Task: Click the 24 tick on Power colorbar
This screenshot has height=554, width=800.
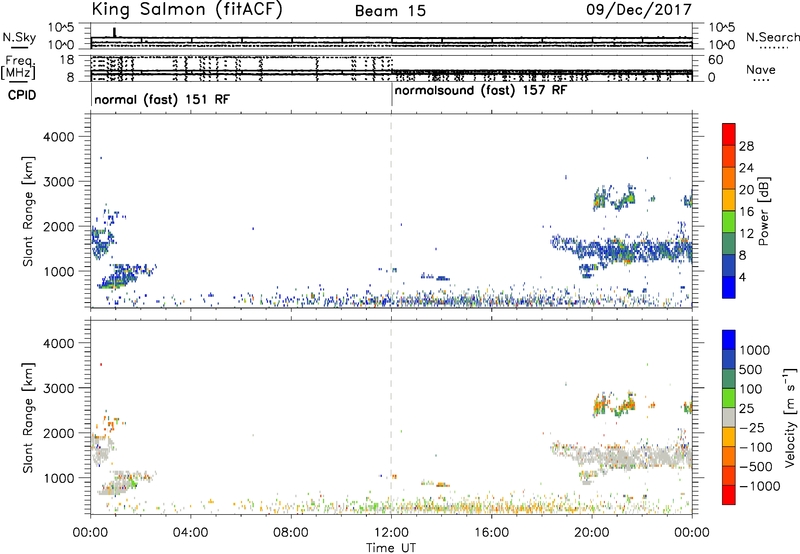Action: point(746,168)
